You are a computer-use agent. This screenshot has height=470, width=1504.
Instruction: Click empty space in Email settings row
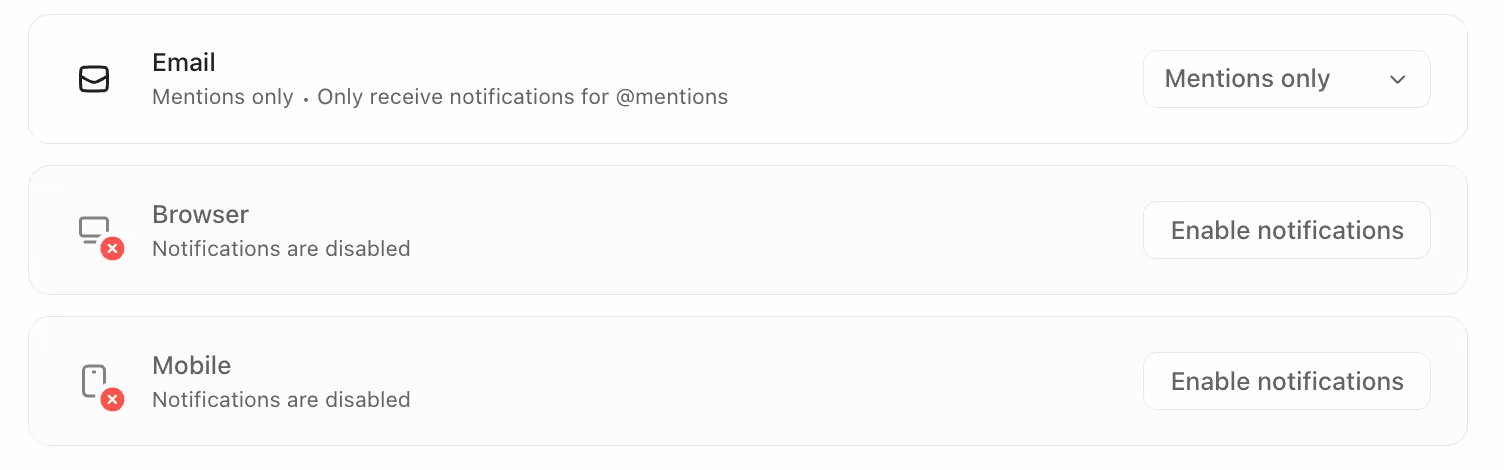(x=930, y=80)
